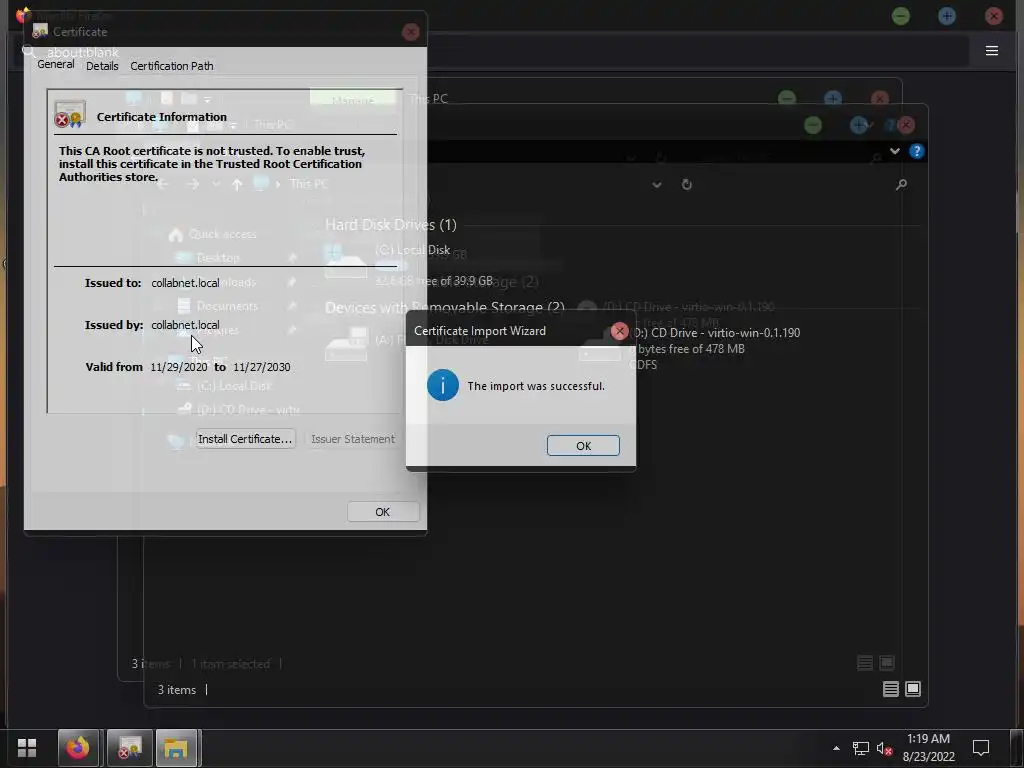Open Firefox from the taskbar
The width and height of the screenshot is (1024, 768).
78,748
